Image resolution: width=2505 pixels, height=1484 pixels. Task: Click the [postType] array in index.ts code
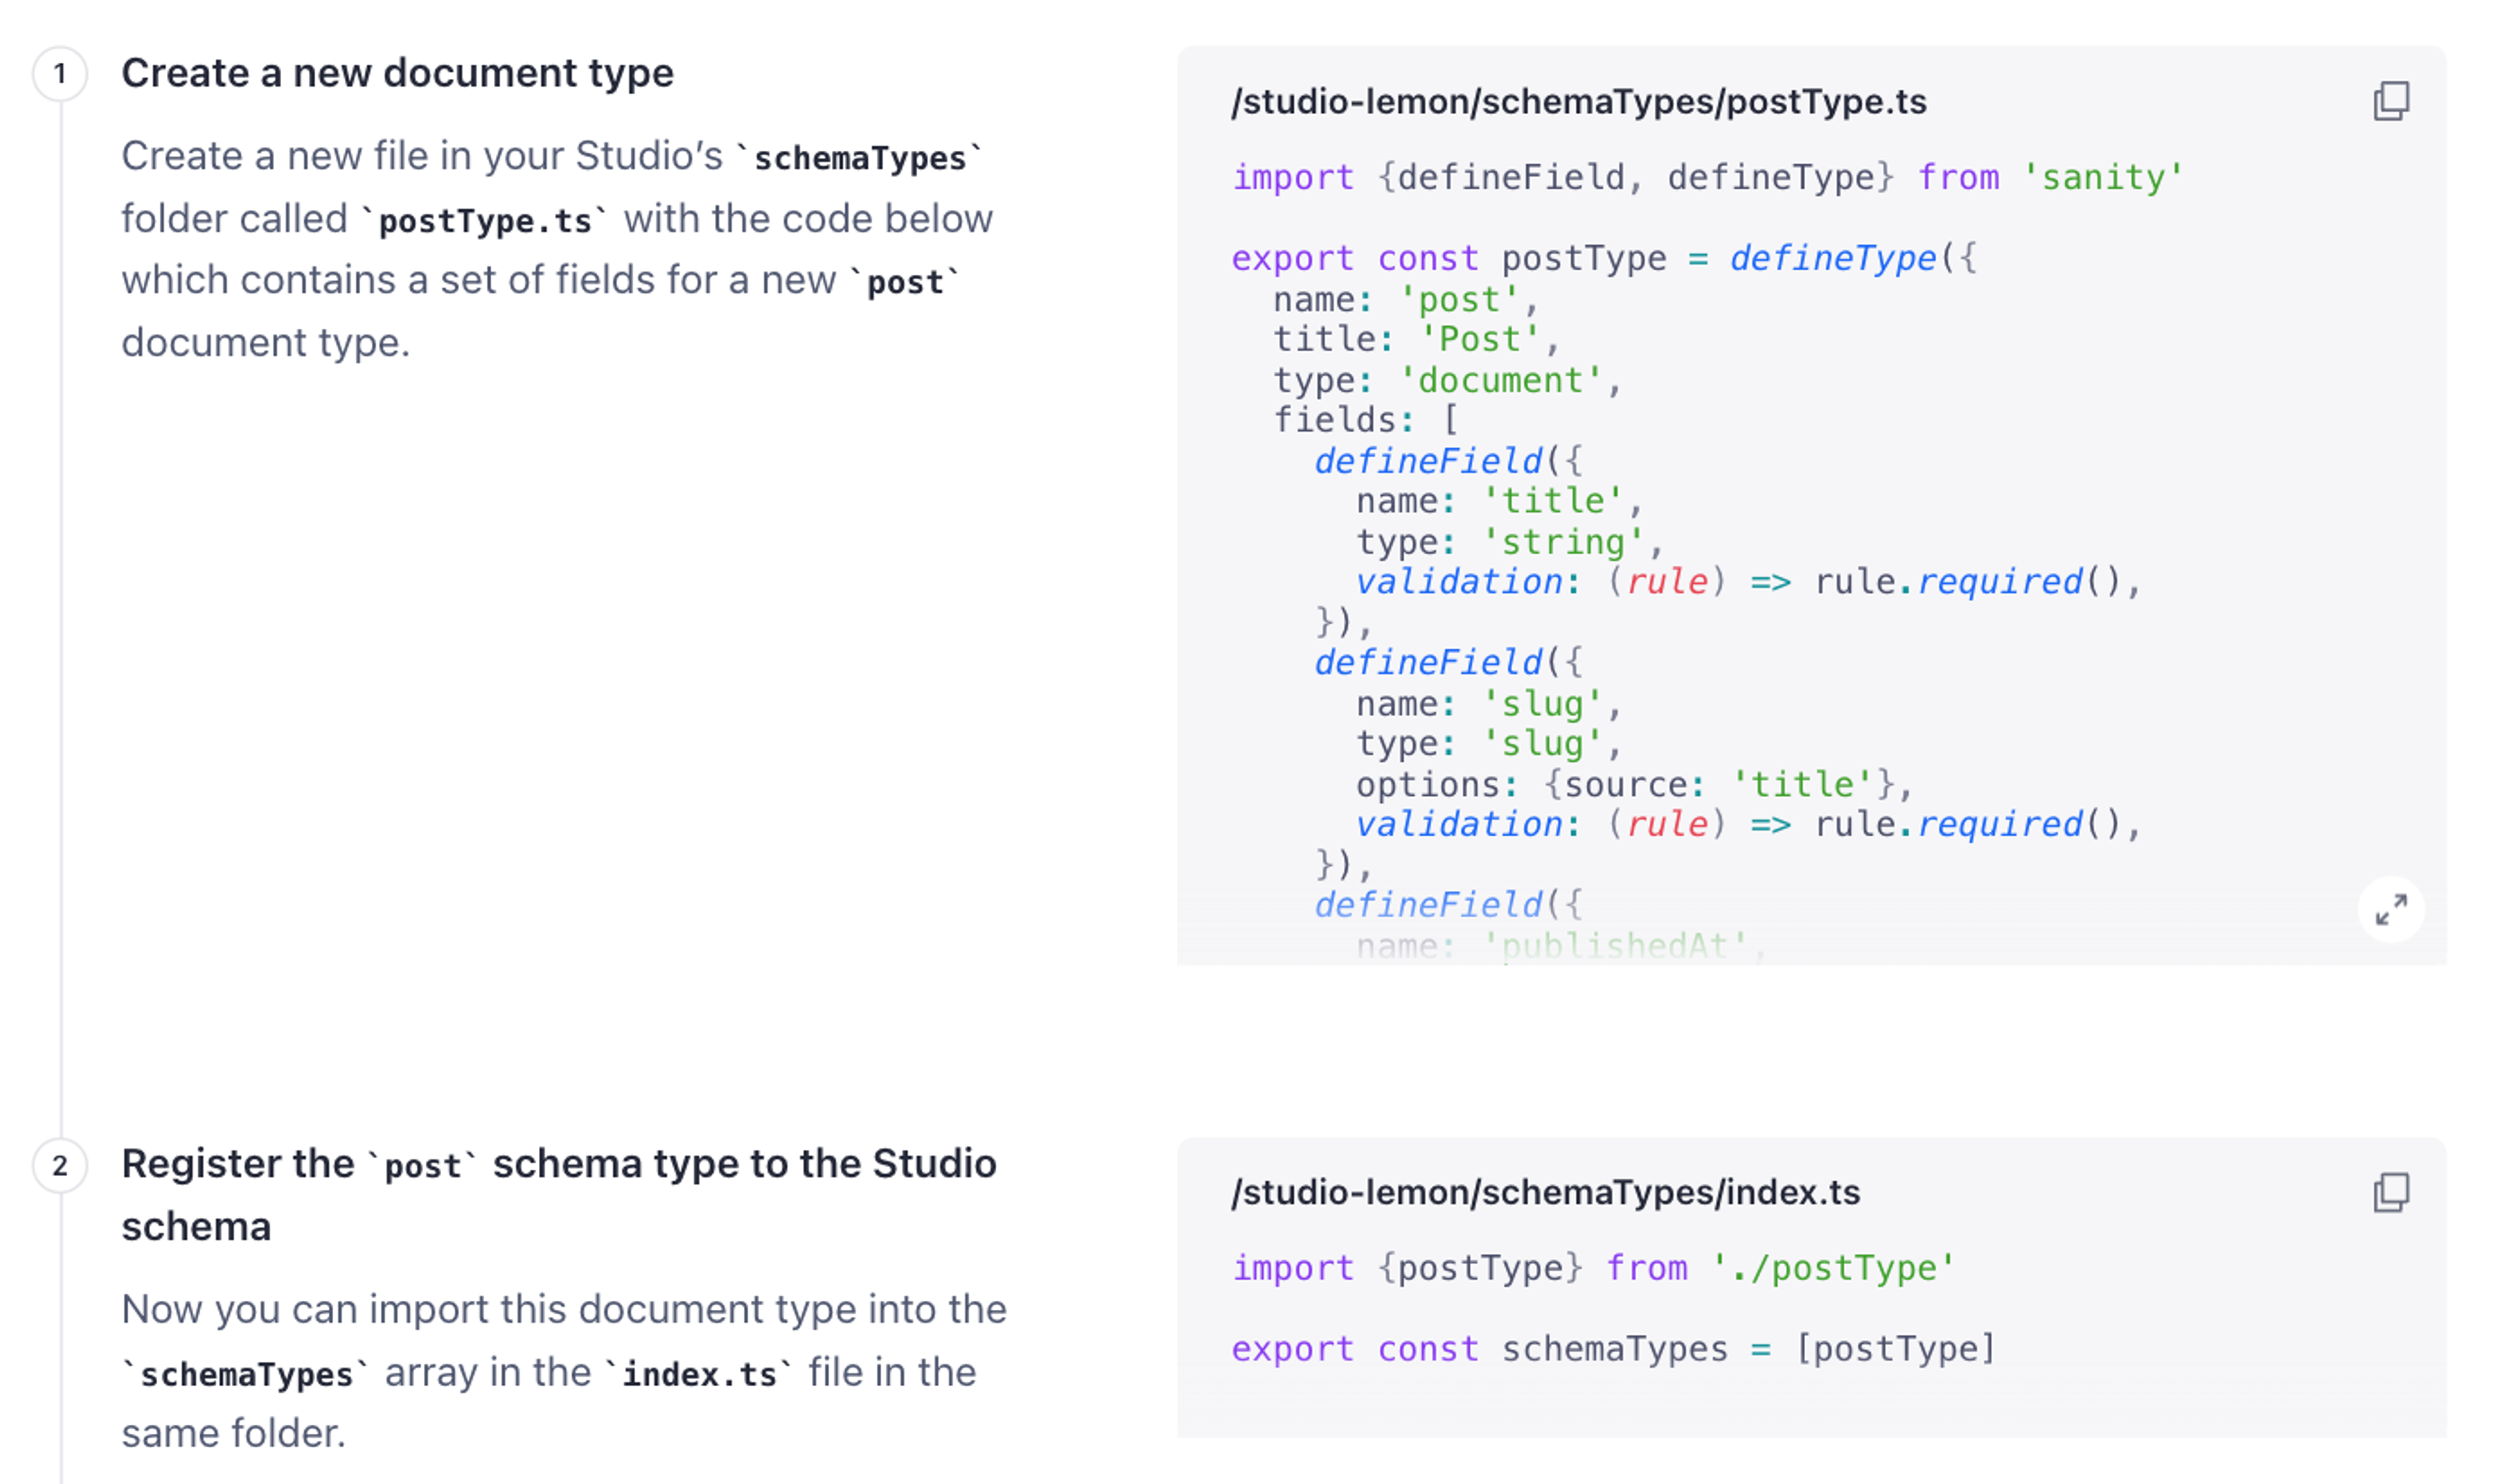point(1896,1349)
